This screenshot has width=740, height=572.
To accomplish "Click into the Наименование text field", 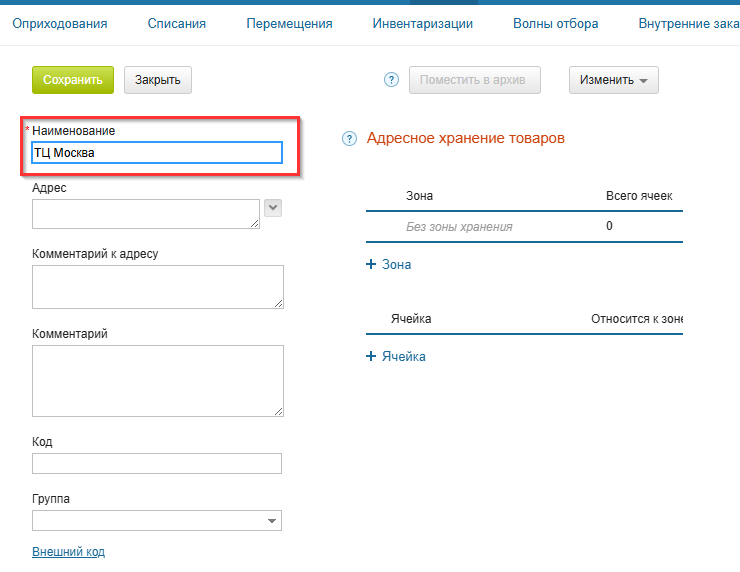I will [157, 153].
